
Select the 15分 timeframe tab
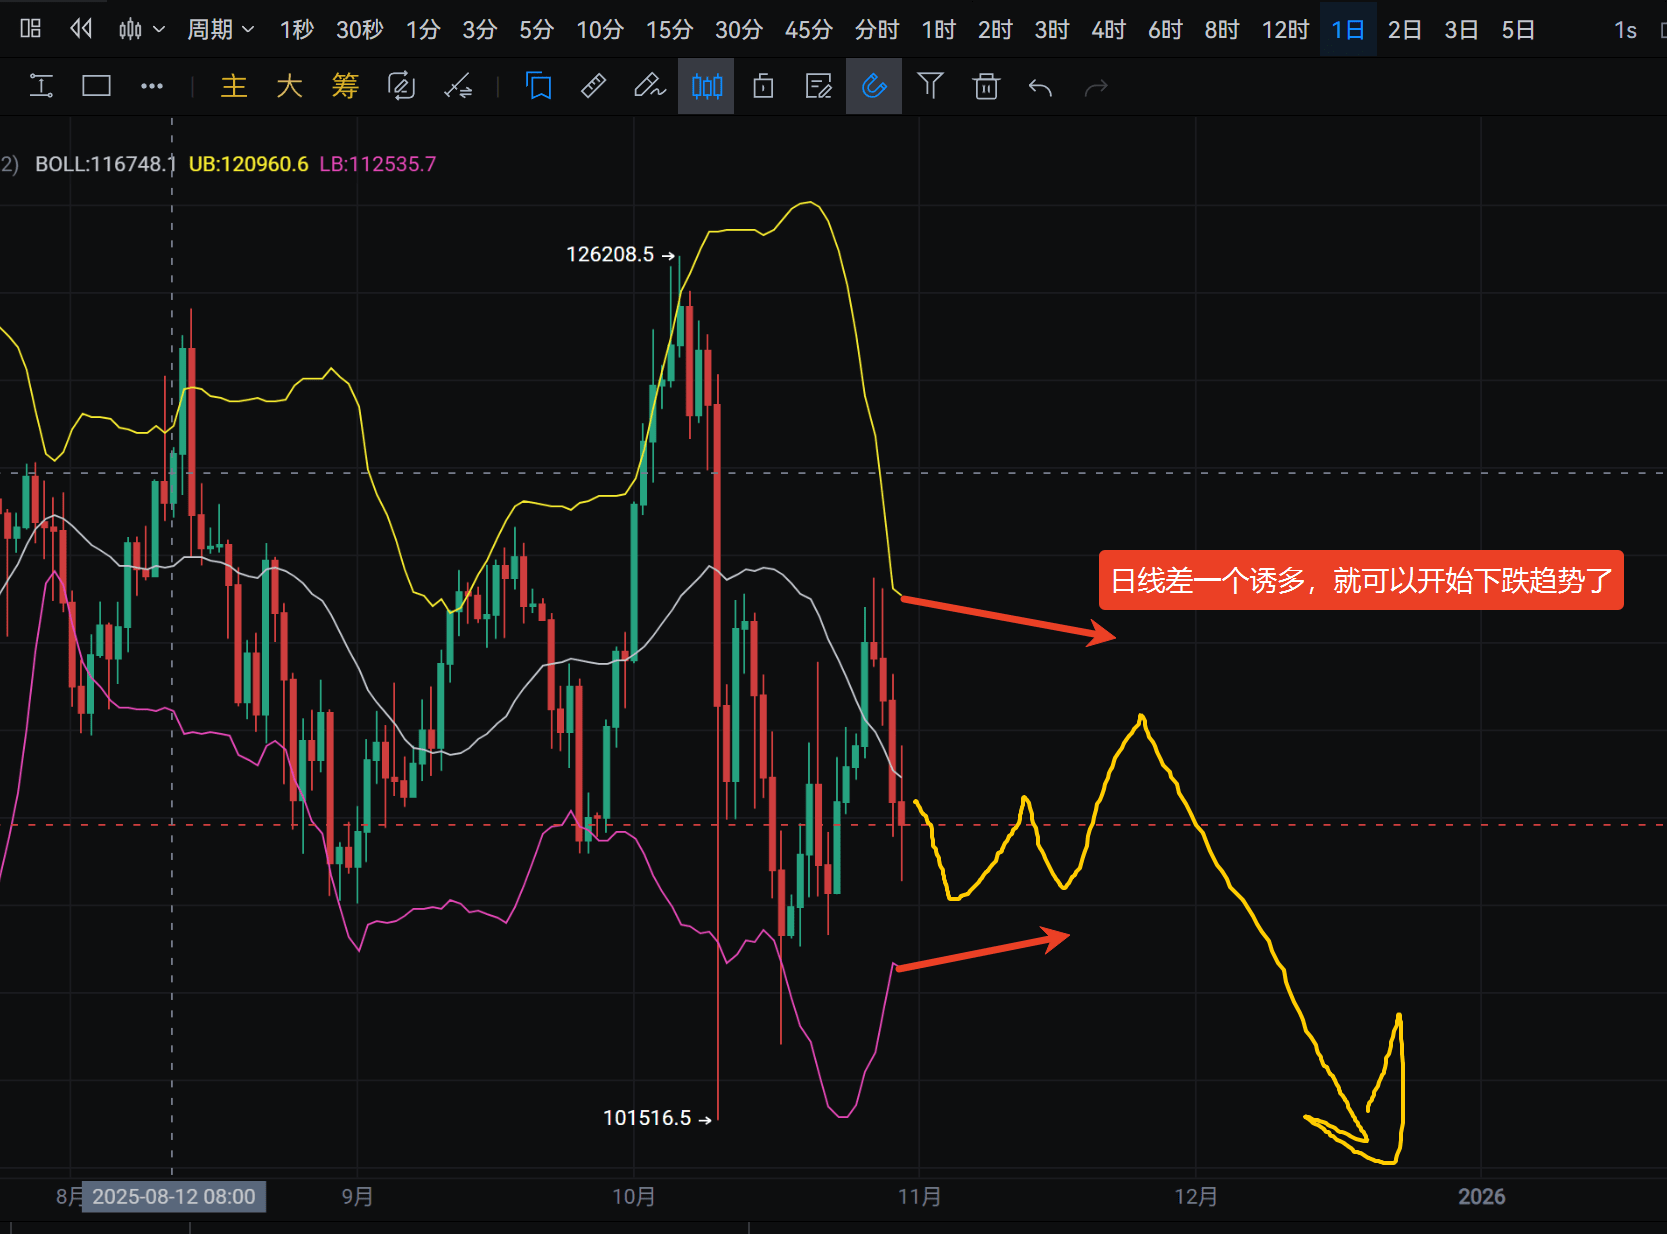pos(669,30)
